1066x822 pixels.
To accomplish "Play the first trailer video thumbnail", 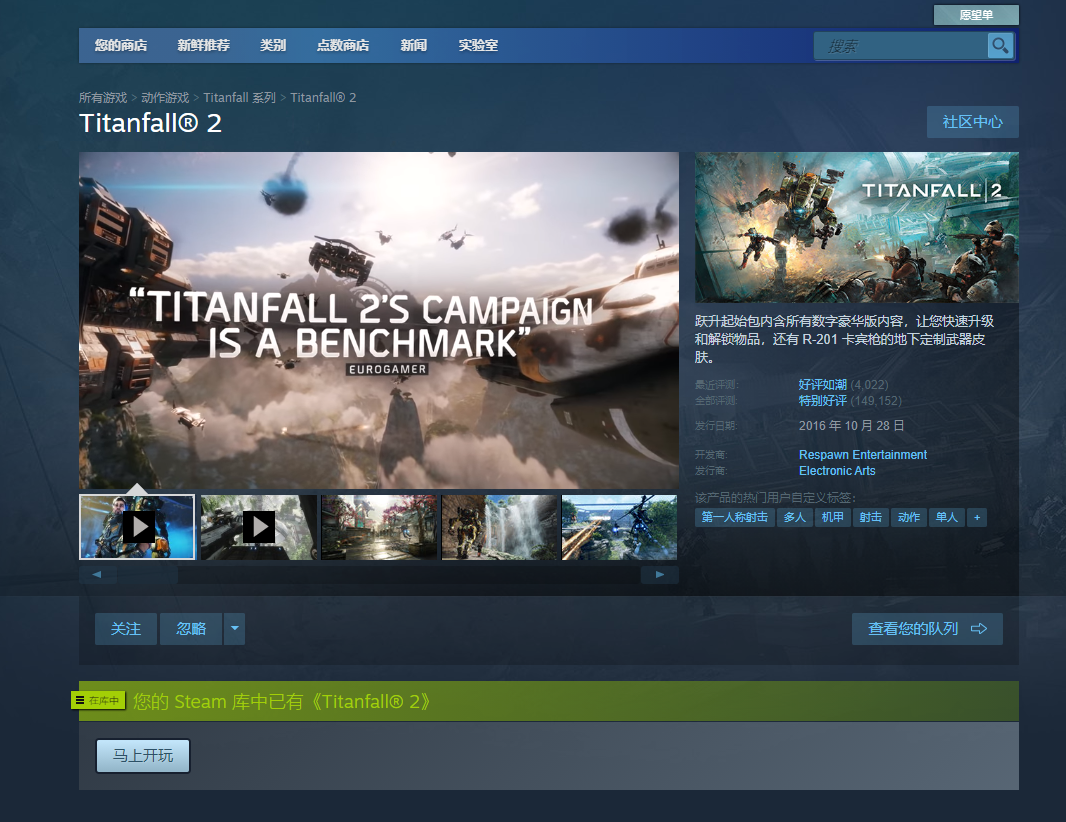I will tap(137, 527).
